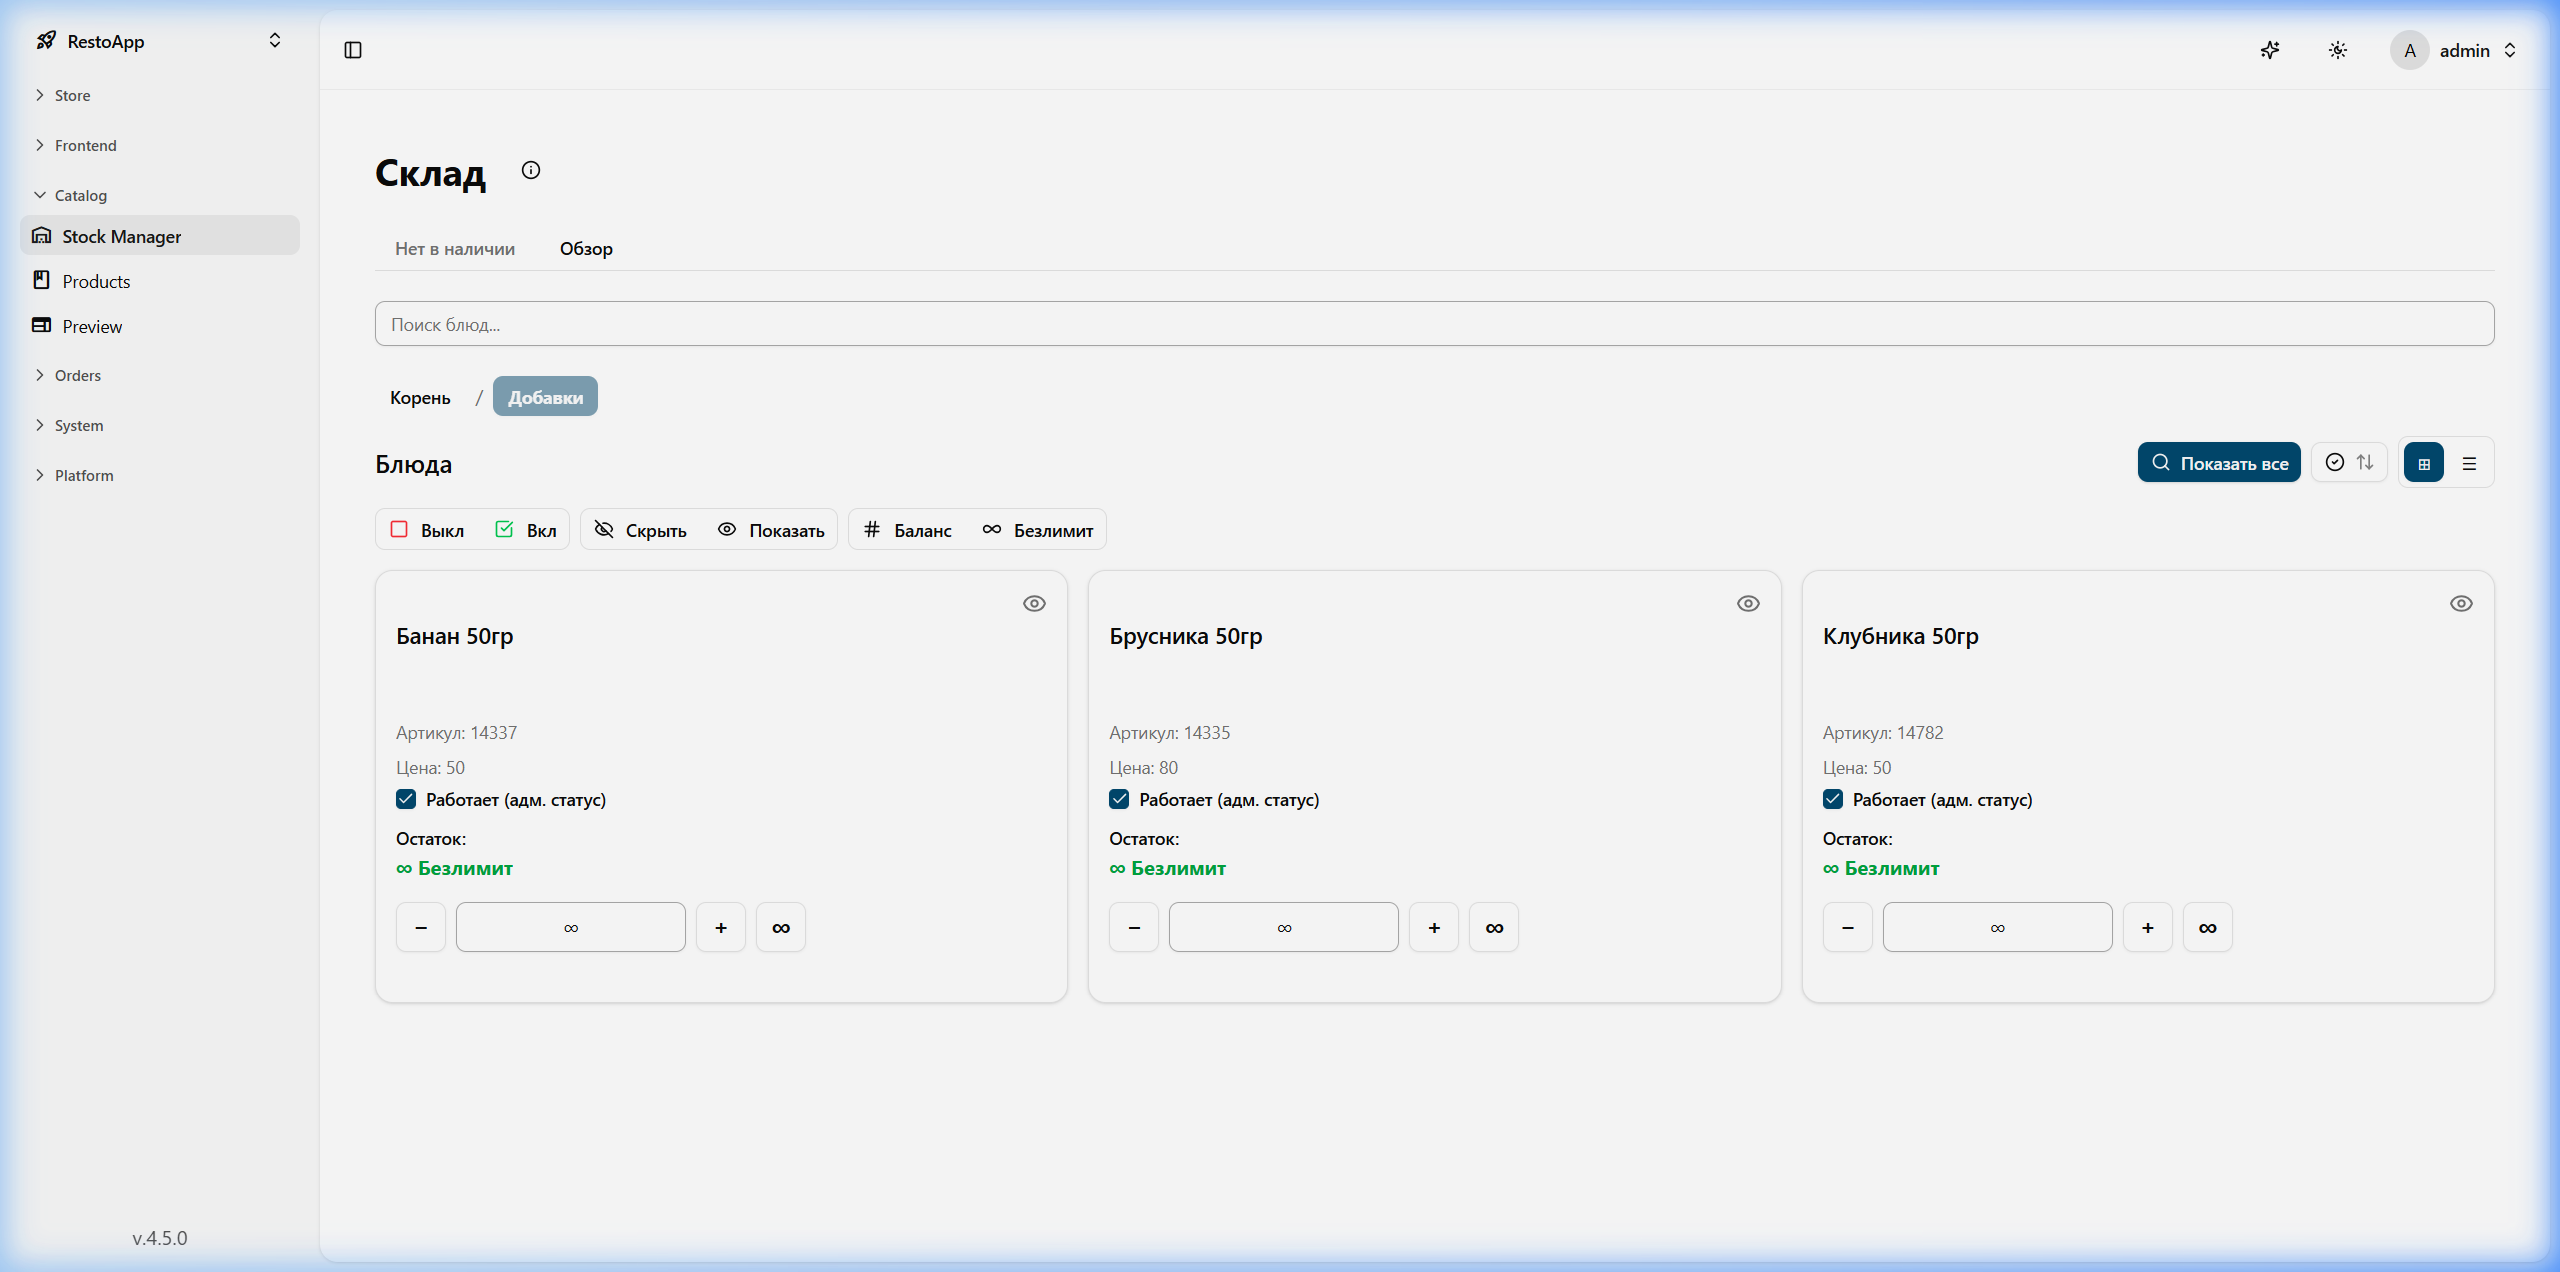Click the Stock Manager warehouse icon
Image resolution: width=2560 pixels, height=1272 pixels.
(x=41, y=236)
